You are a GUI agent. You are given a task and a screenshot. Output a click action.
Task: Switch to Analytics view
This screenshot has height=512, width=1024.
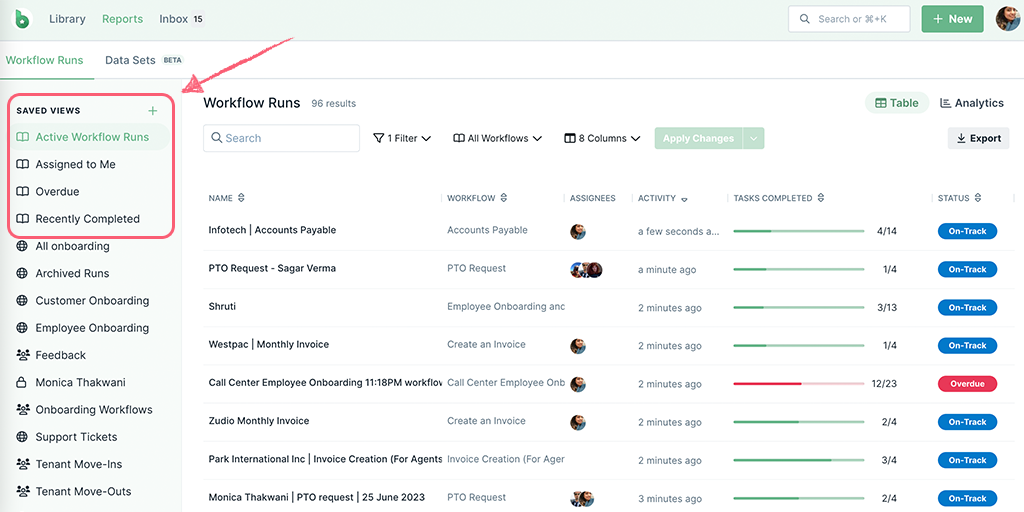click(971, 103)
